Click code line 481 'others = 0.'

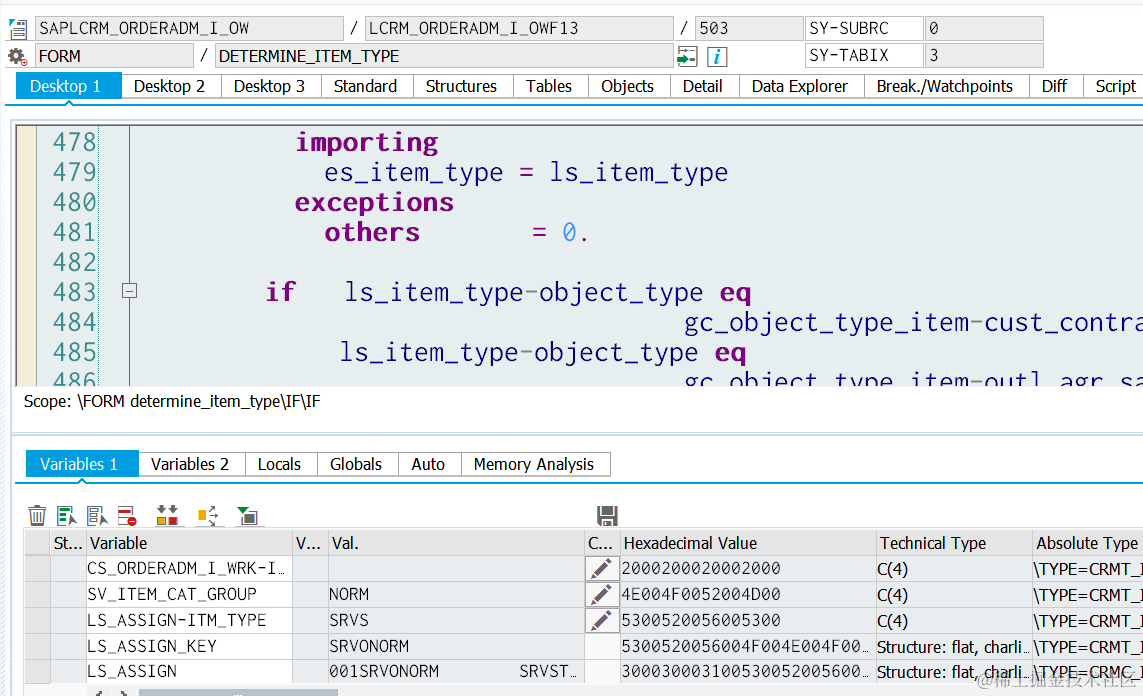(x=456, y=232)
